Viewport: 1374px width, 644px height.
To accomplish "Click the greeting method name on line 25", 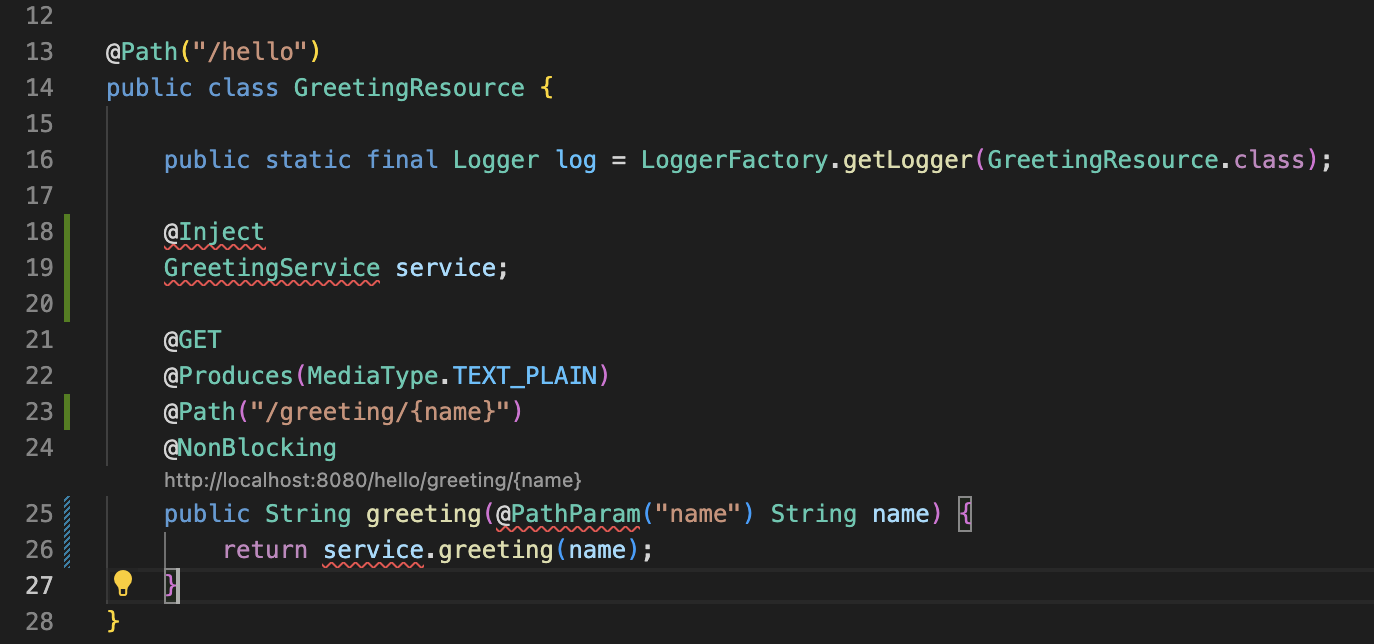I will [424, 514].
